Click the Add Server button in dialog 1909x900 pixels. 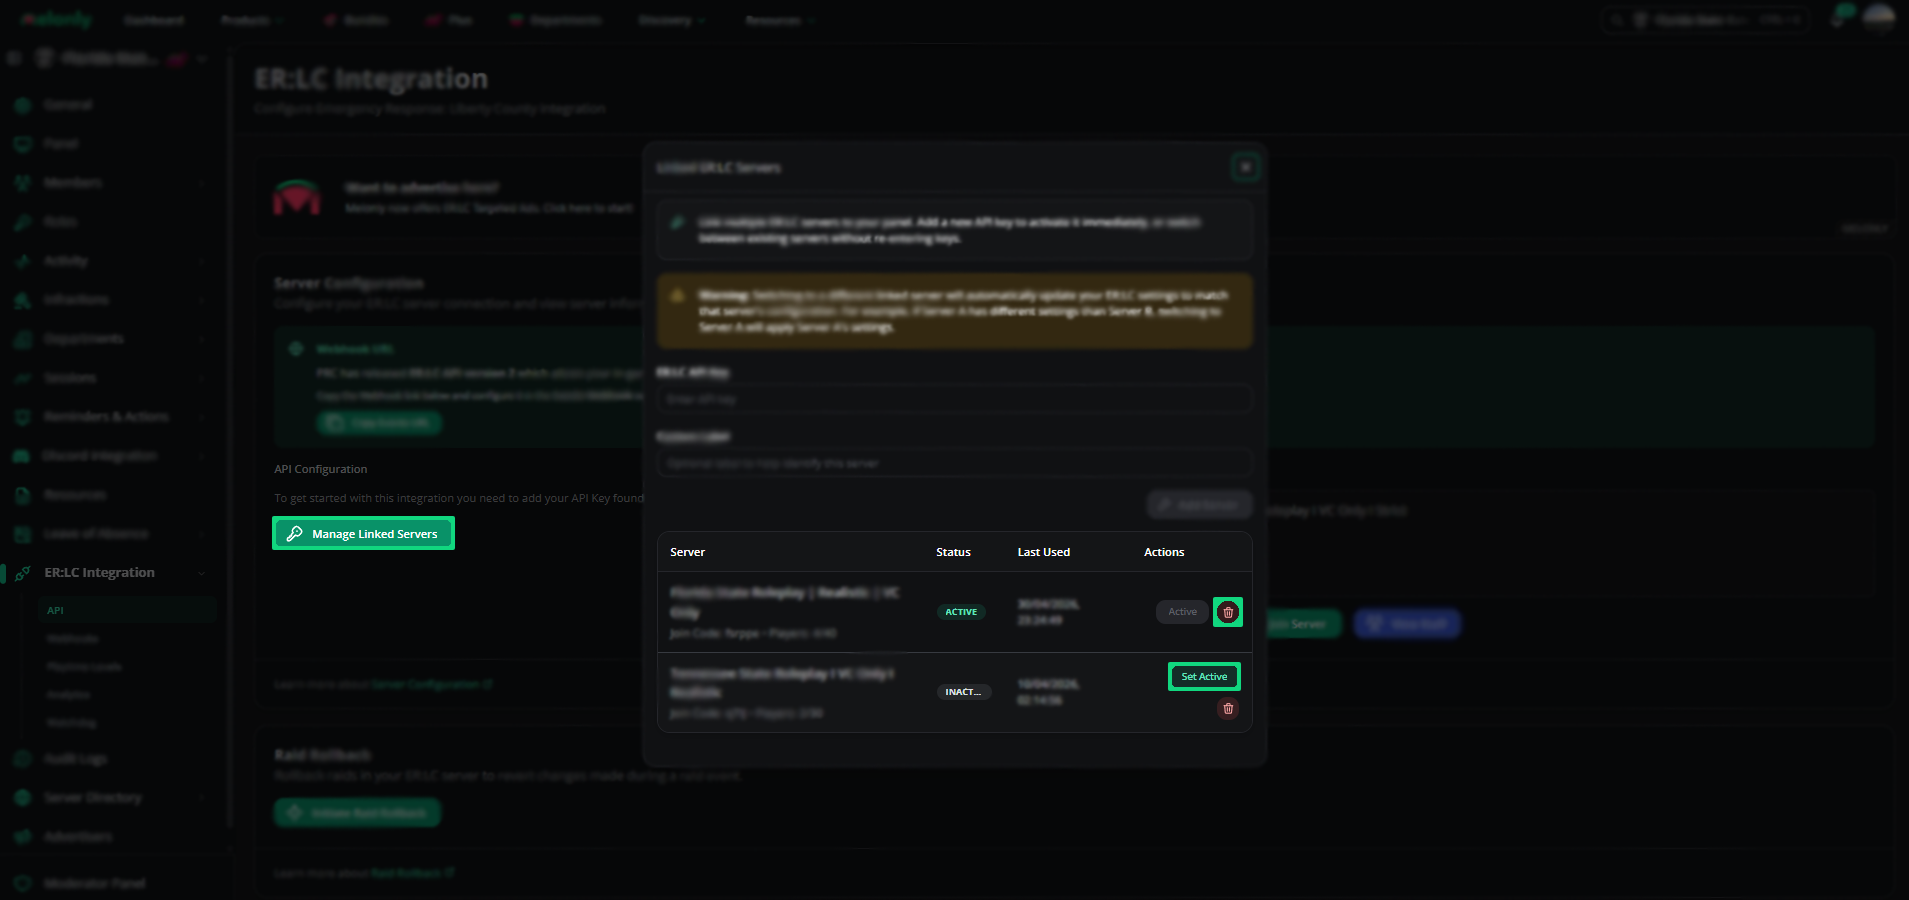tap(1199, 505)
